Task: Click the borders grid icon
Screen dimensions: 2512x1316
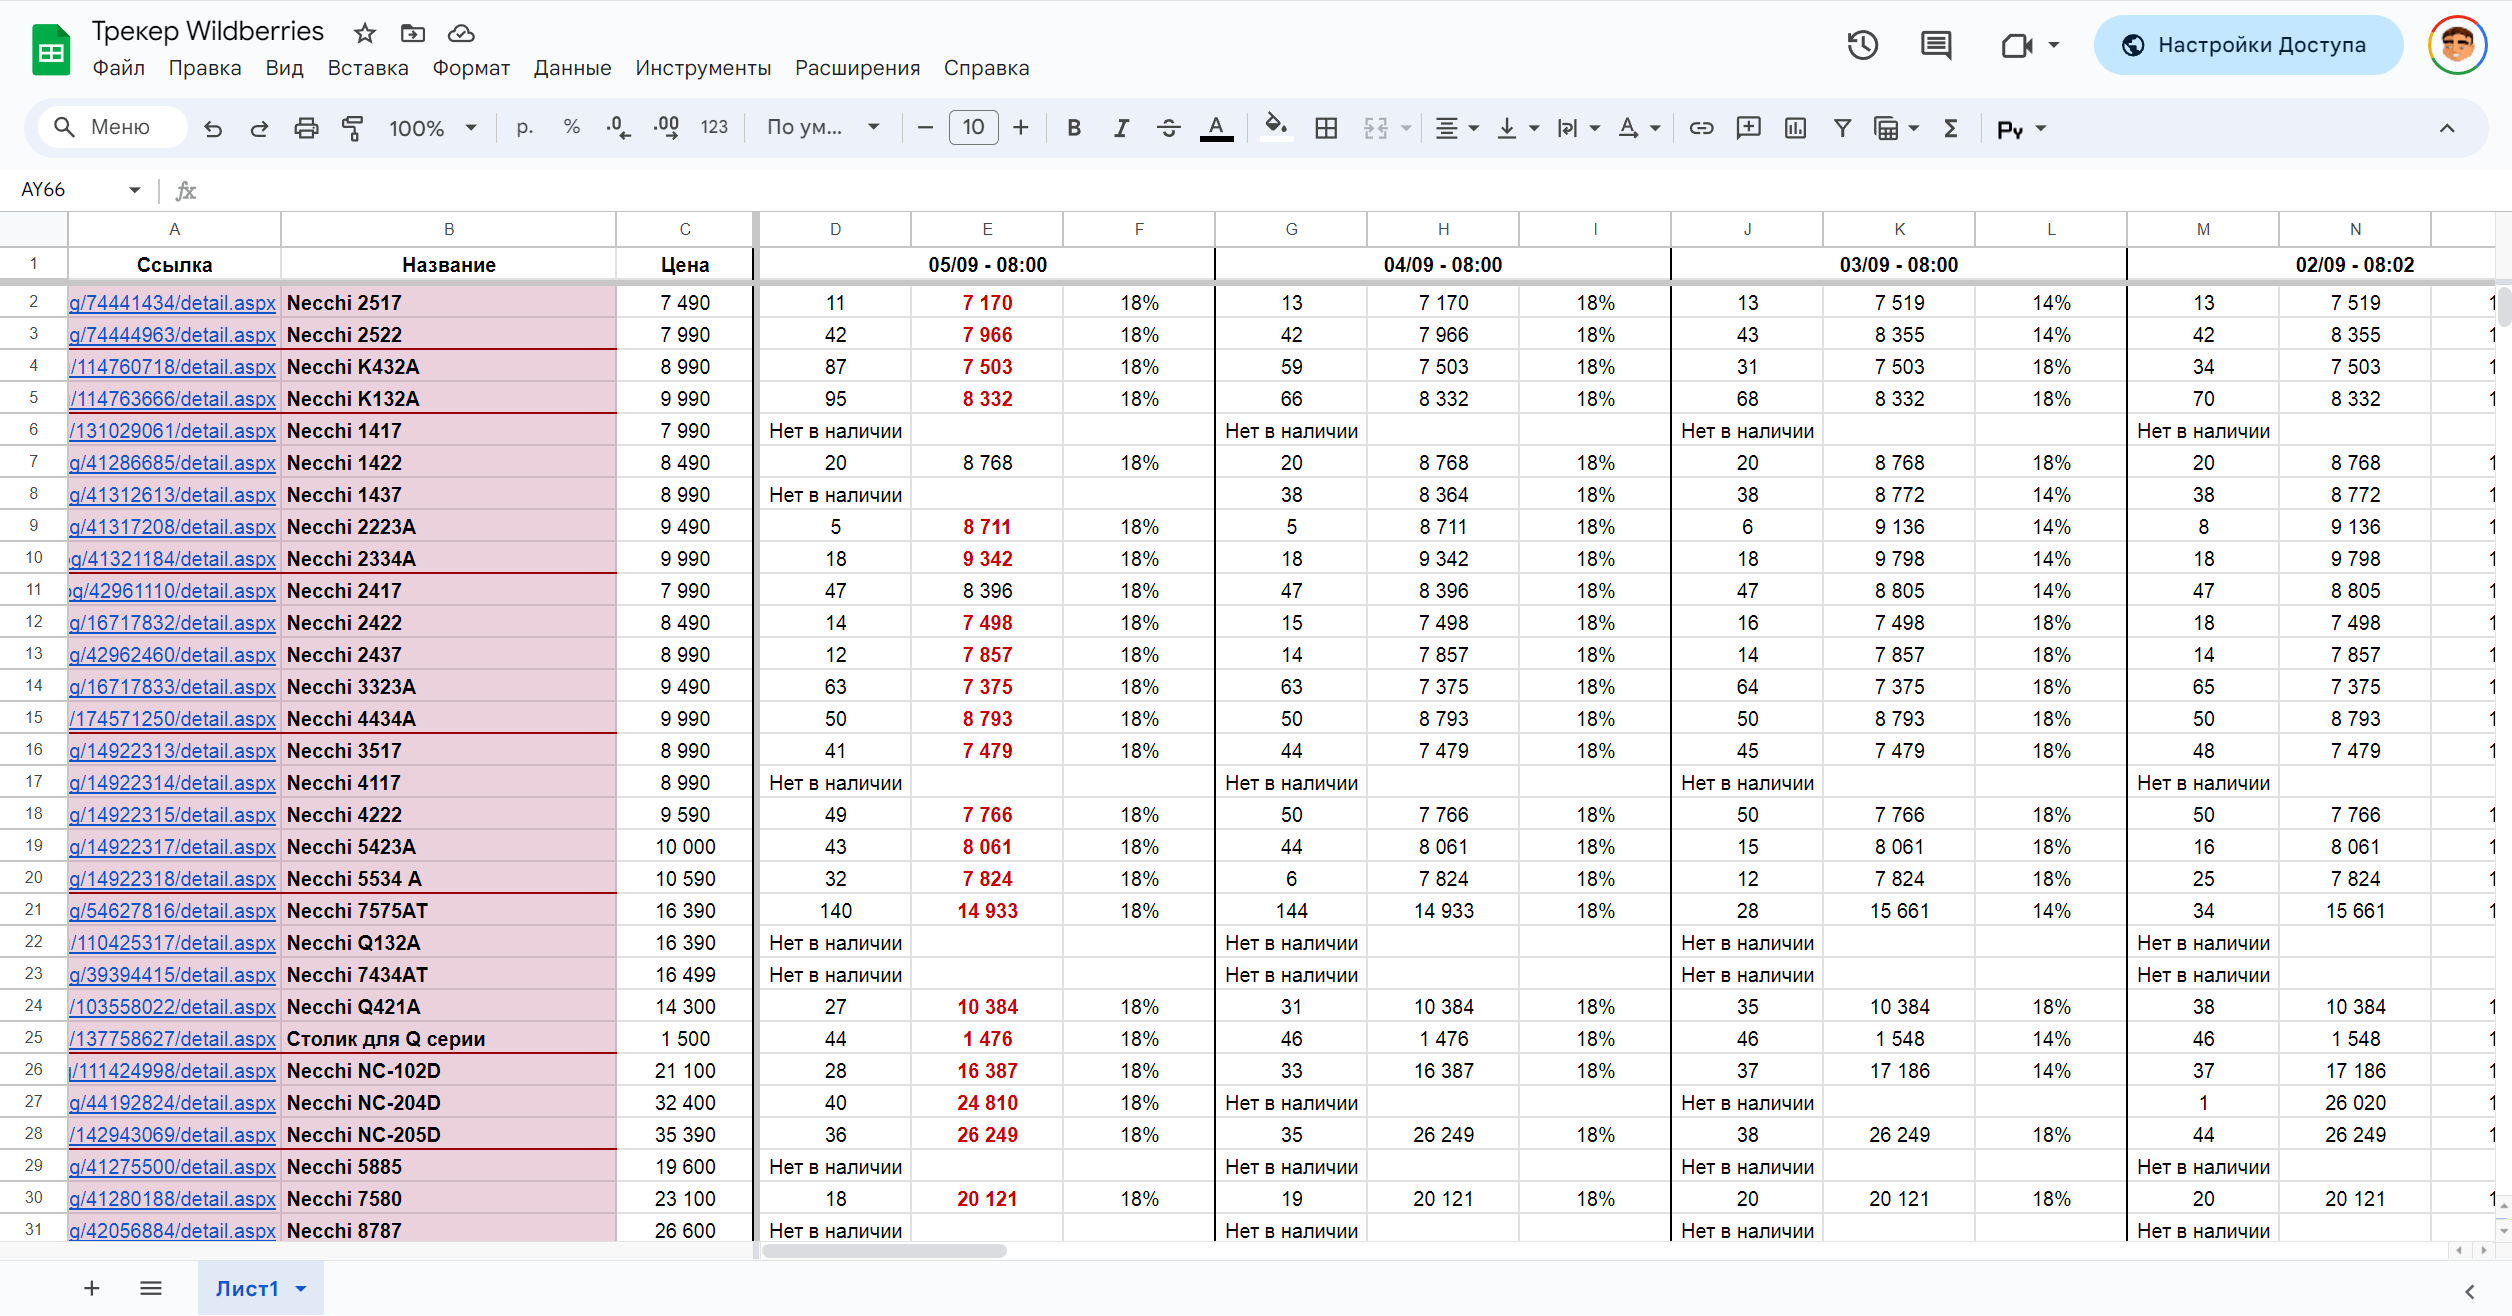Action: pyautogui.click(x=1326, y=128)
